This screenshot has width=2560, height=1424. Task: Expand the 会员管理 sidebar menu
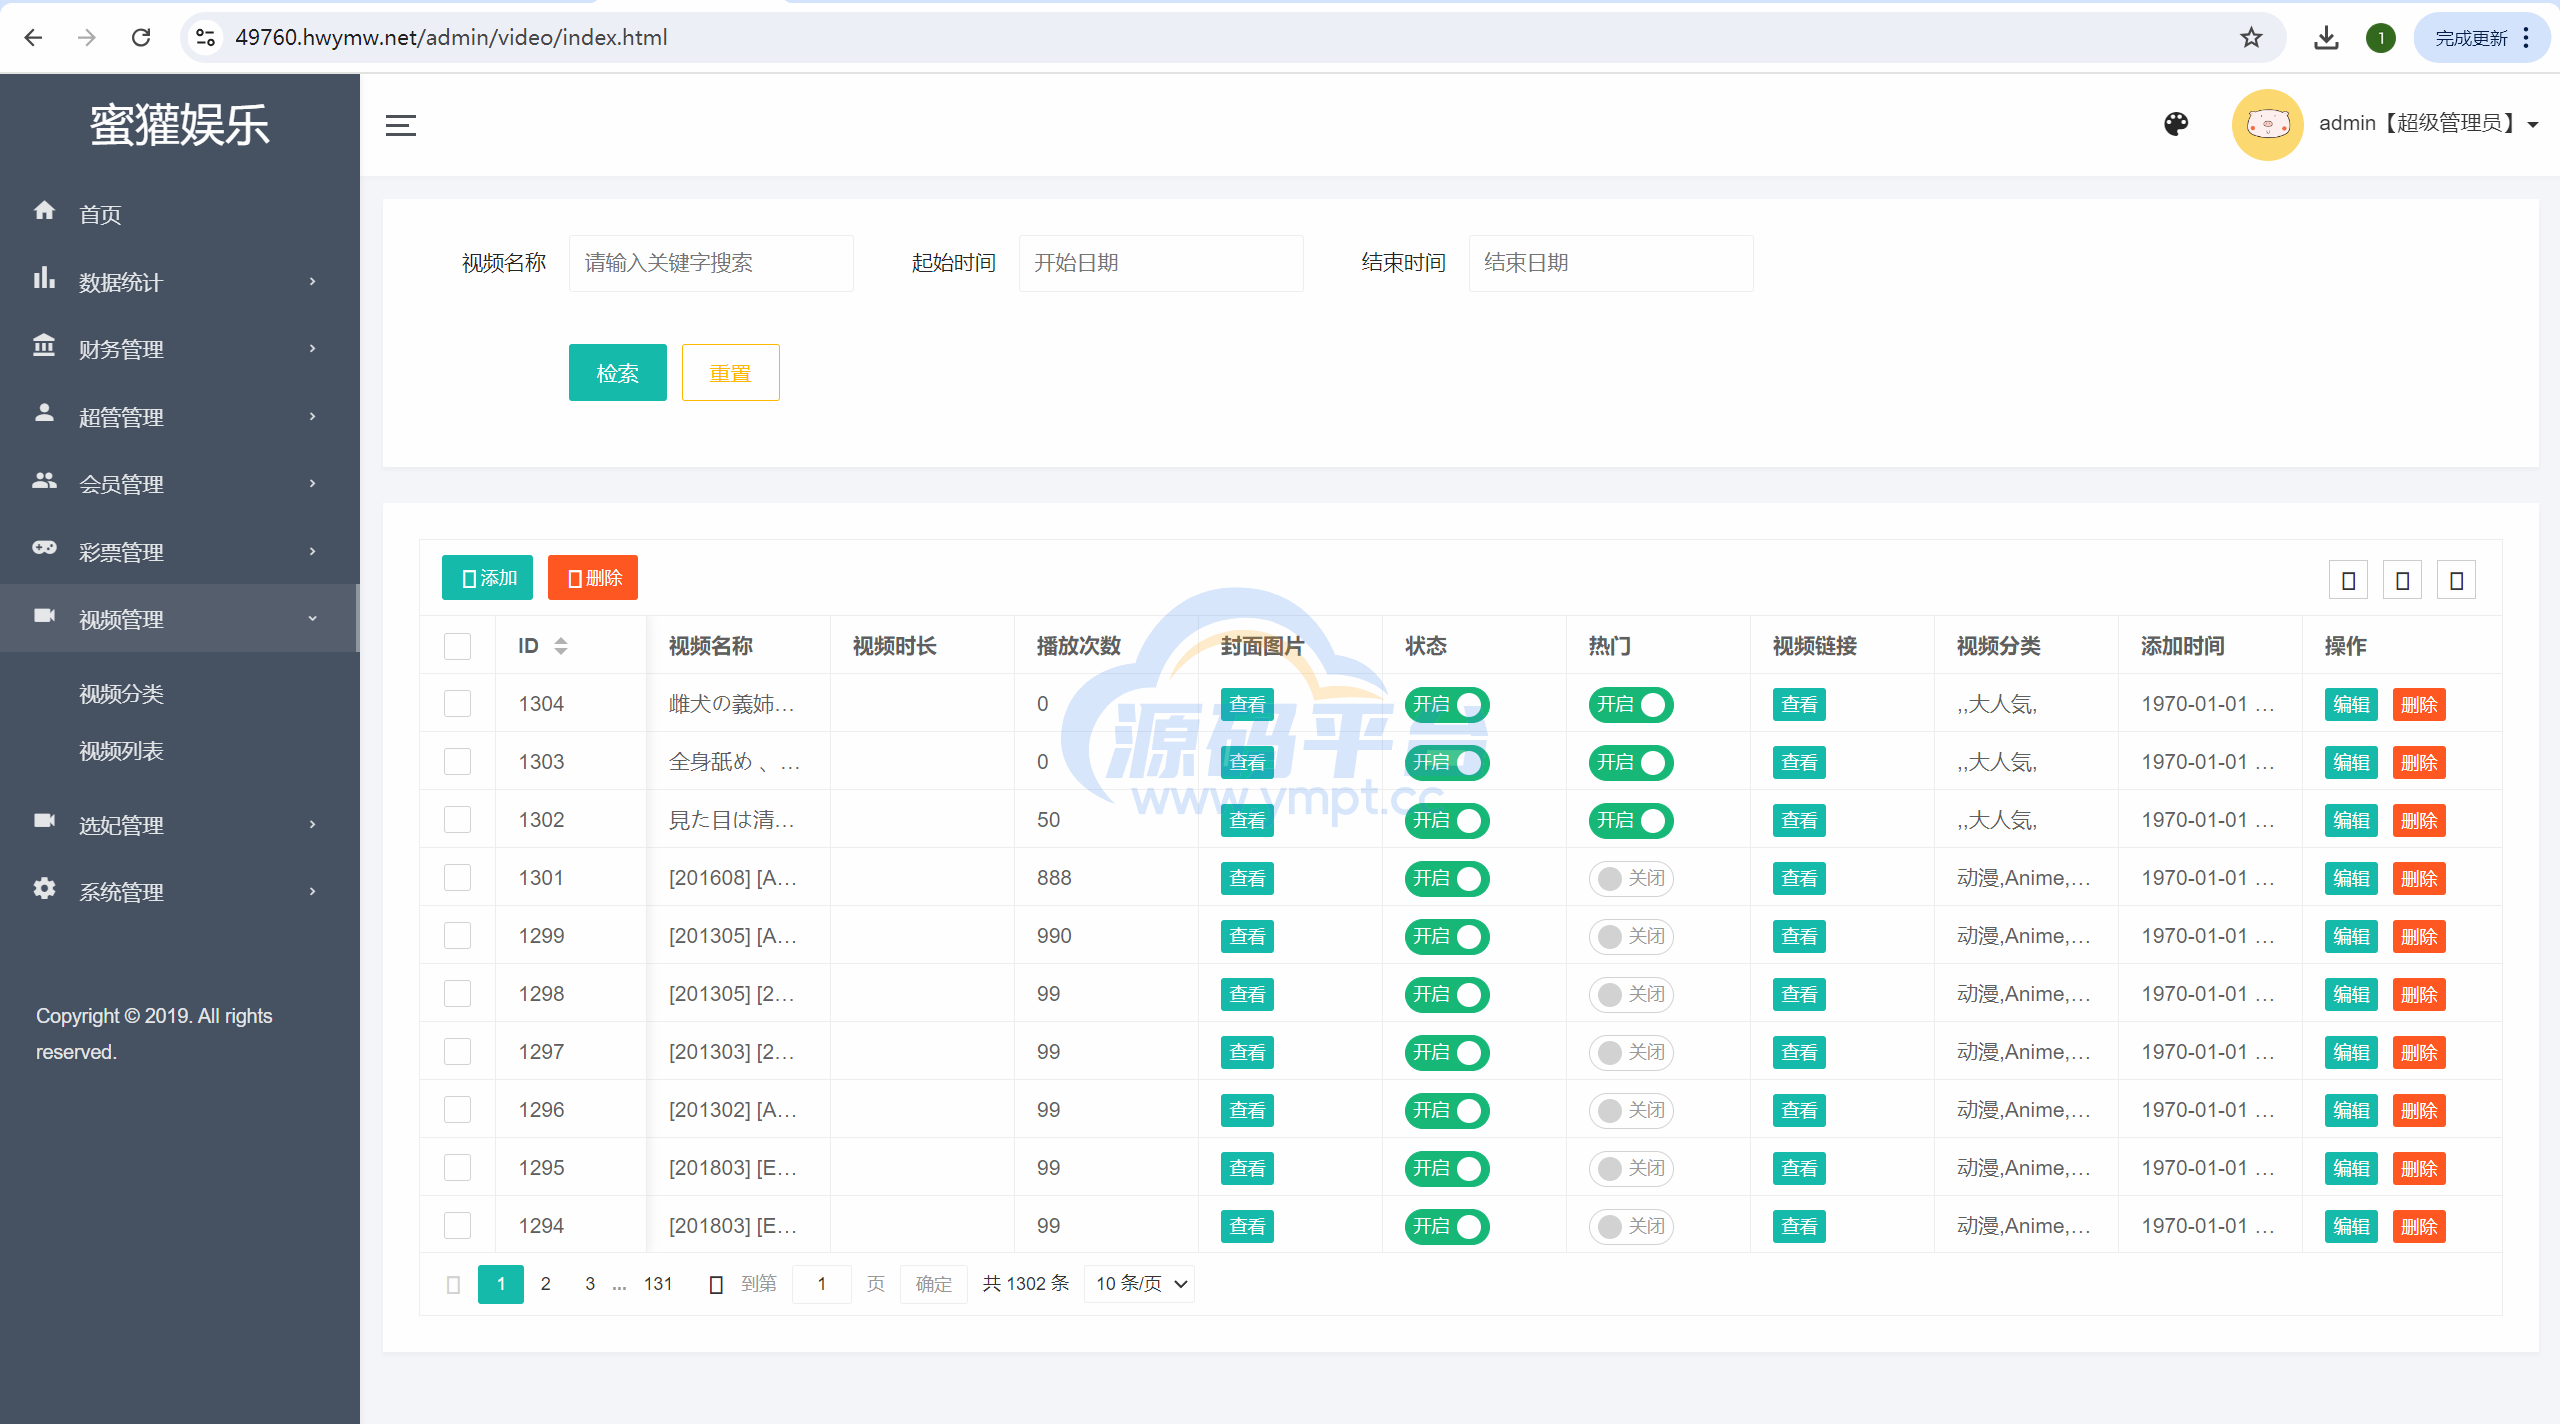coord(180,484)
